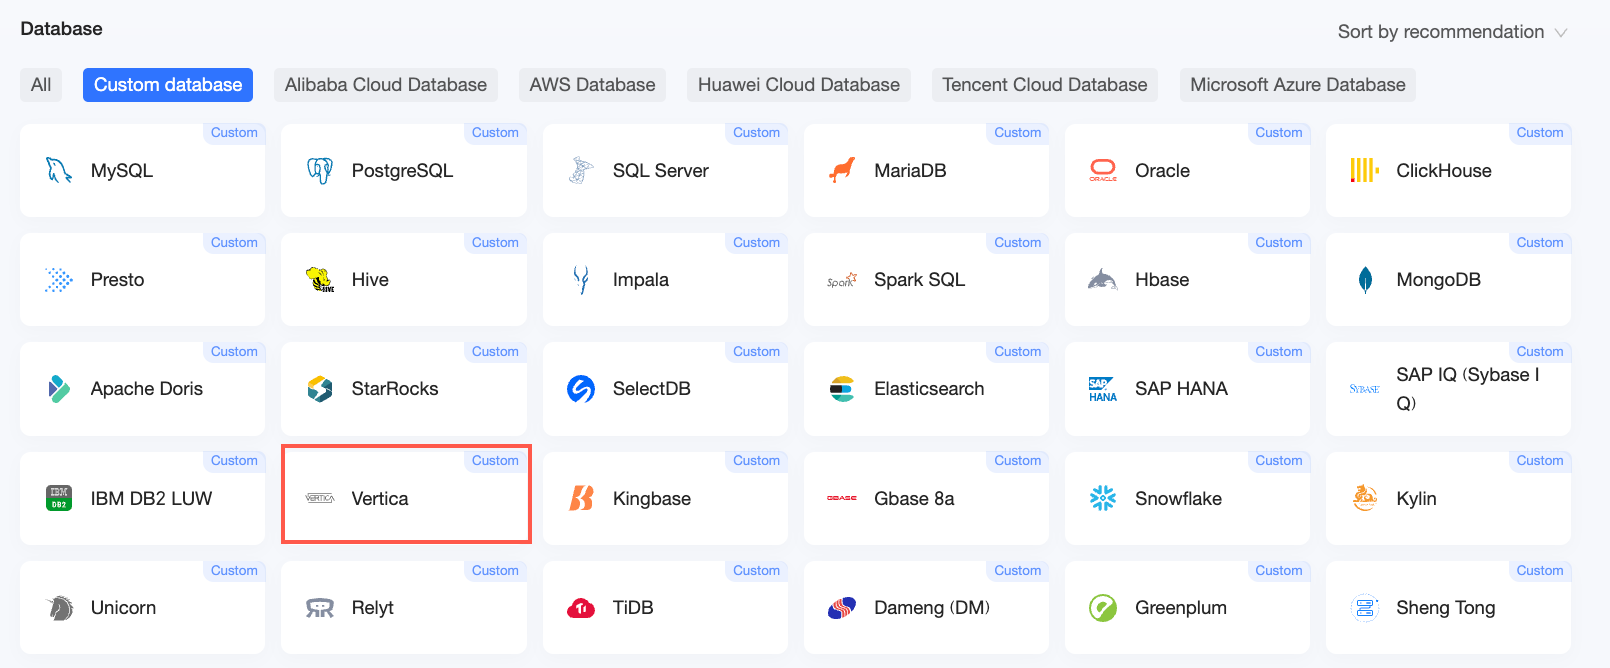
Task: Click the Presto dotted logo icon
Action: 59,280
